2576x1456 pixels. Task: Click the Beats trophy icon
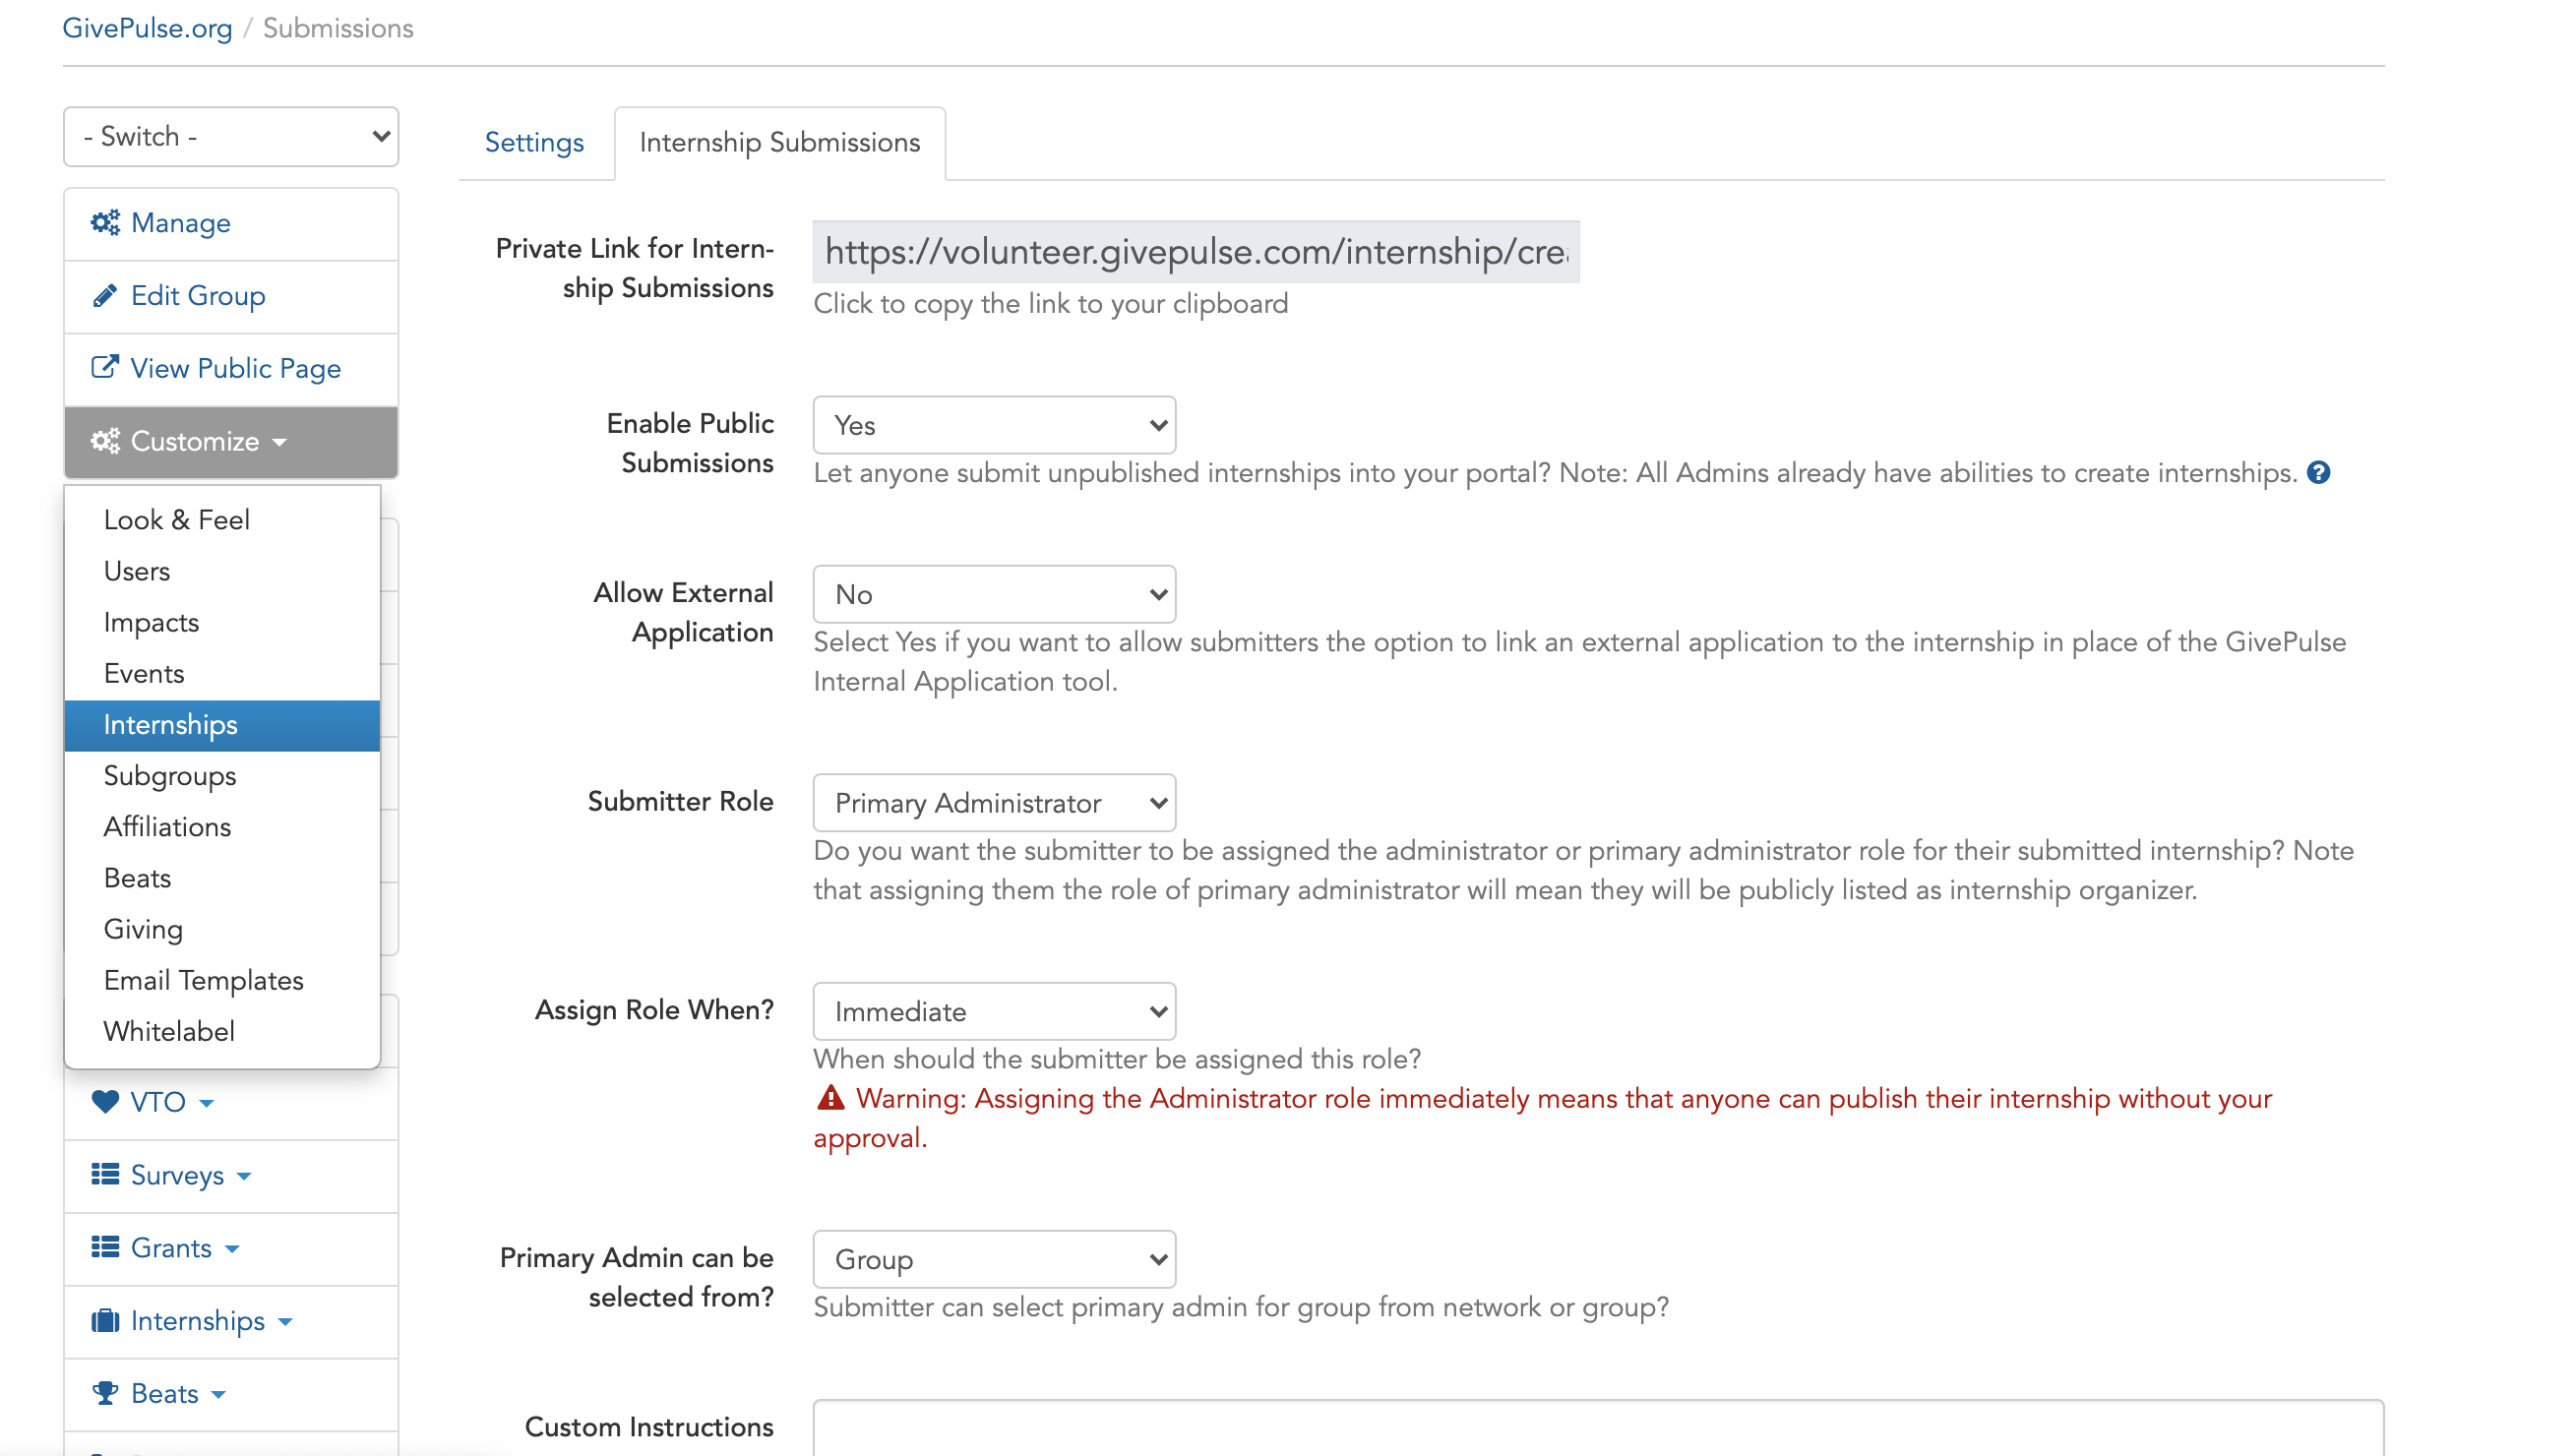(x=105, y=1393)
